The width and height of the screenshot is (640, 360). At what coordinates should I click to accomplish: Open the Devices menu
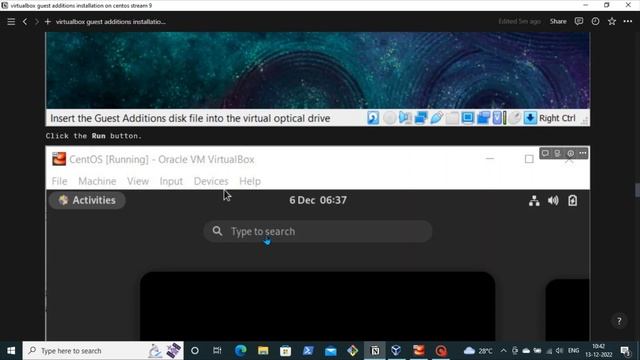click(x=211, y=181)
